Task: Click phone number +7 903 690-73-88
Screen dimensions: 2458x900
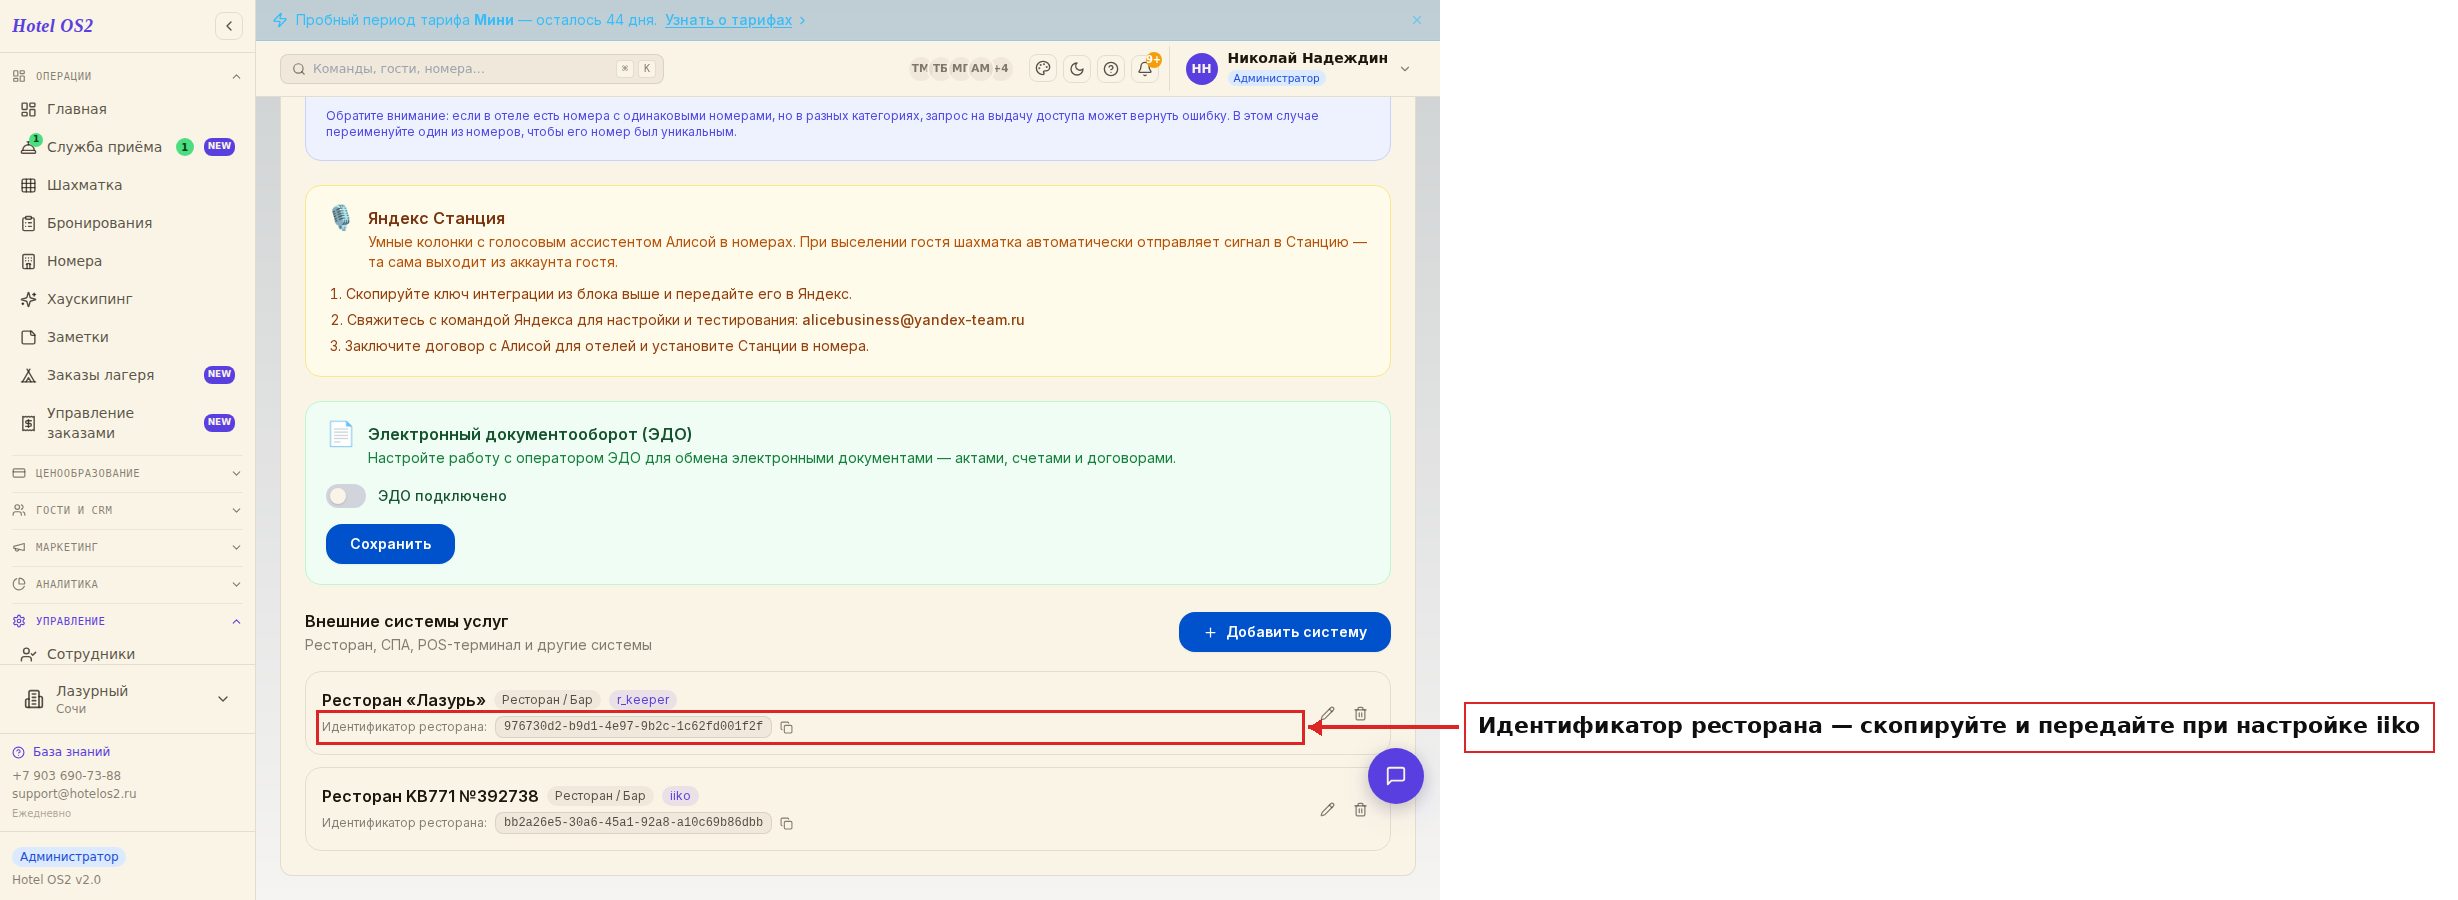Action: pos(66,776)
